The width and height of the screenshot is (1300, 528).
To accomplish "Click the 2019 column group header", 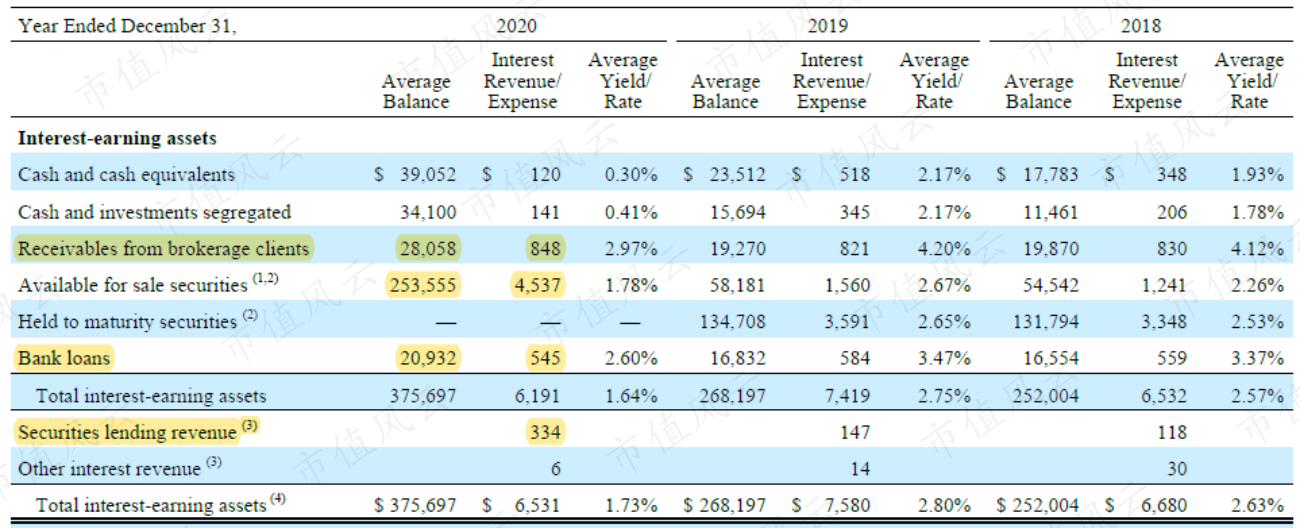I will [828, 26].
